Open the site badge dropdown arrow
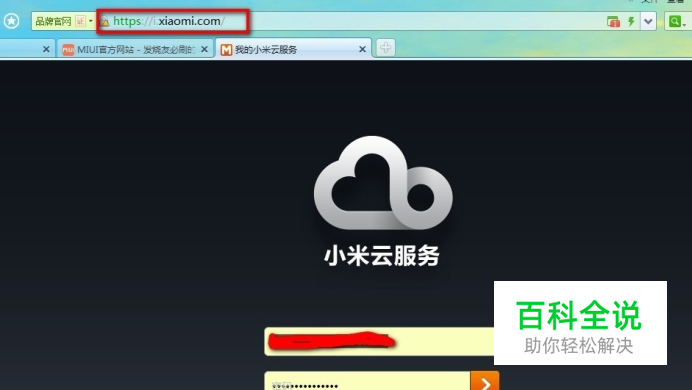Screen dimensions: 692x390 pyautogui.click(x=91, y=21)
